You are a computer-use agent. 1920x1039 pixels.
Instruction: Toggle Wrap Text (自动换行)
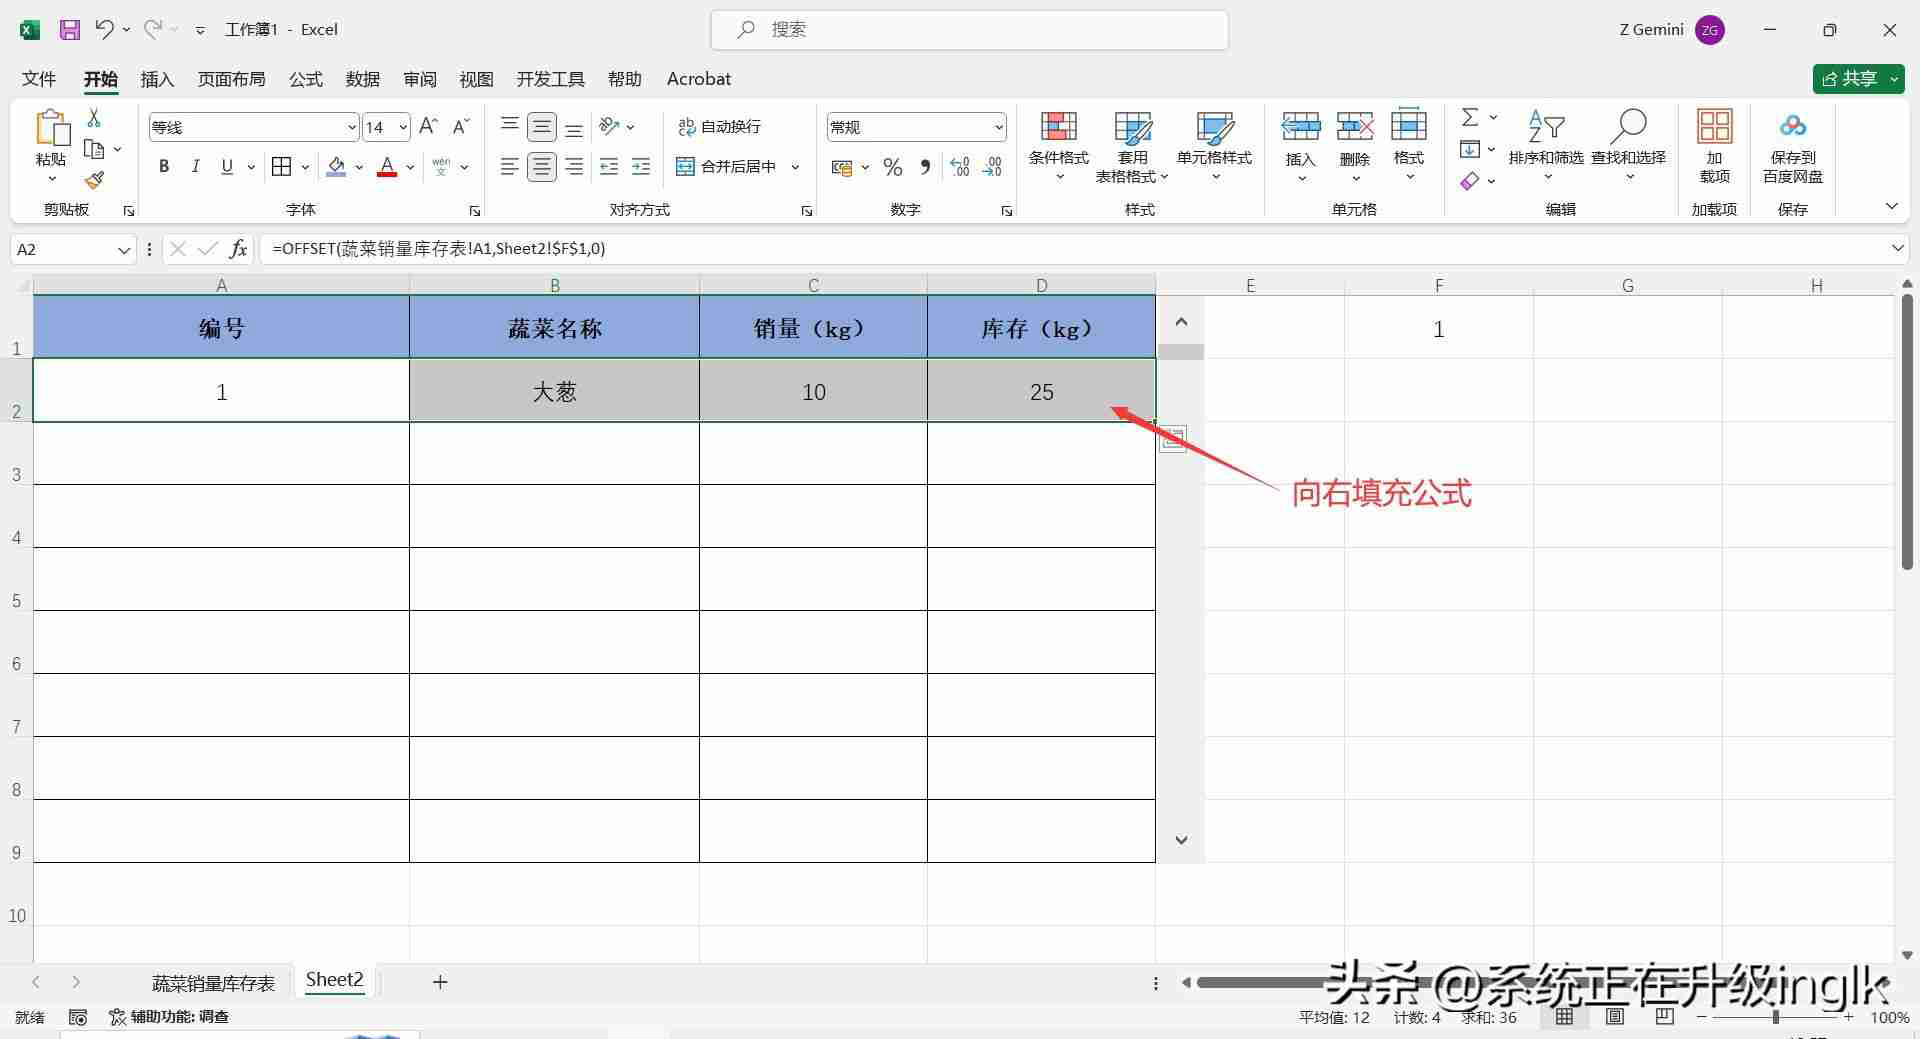pyautogui.click(x=719, y=126)
